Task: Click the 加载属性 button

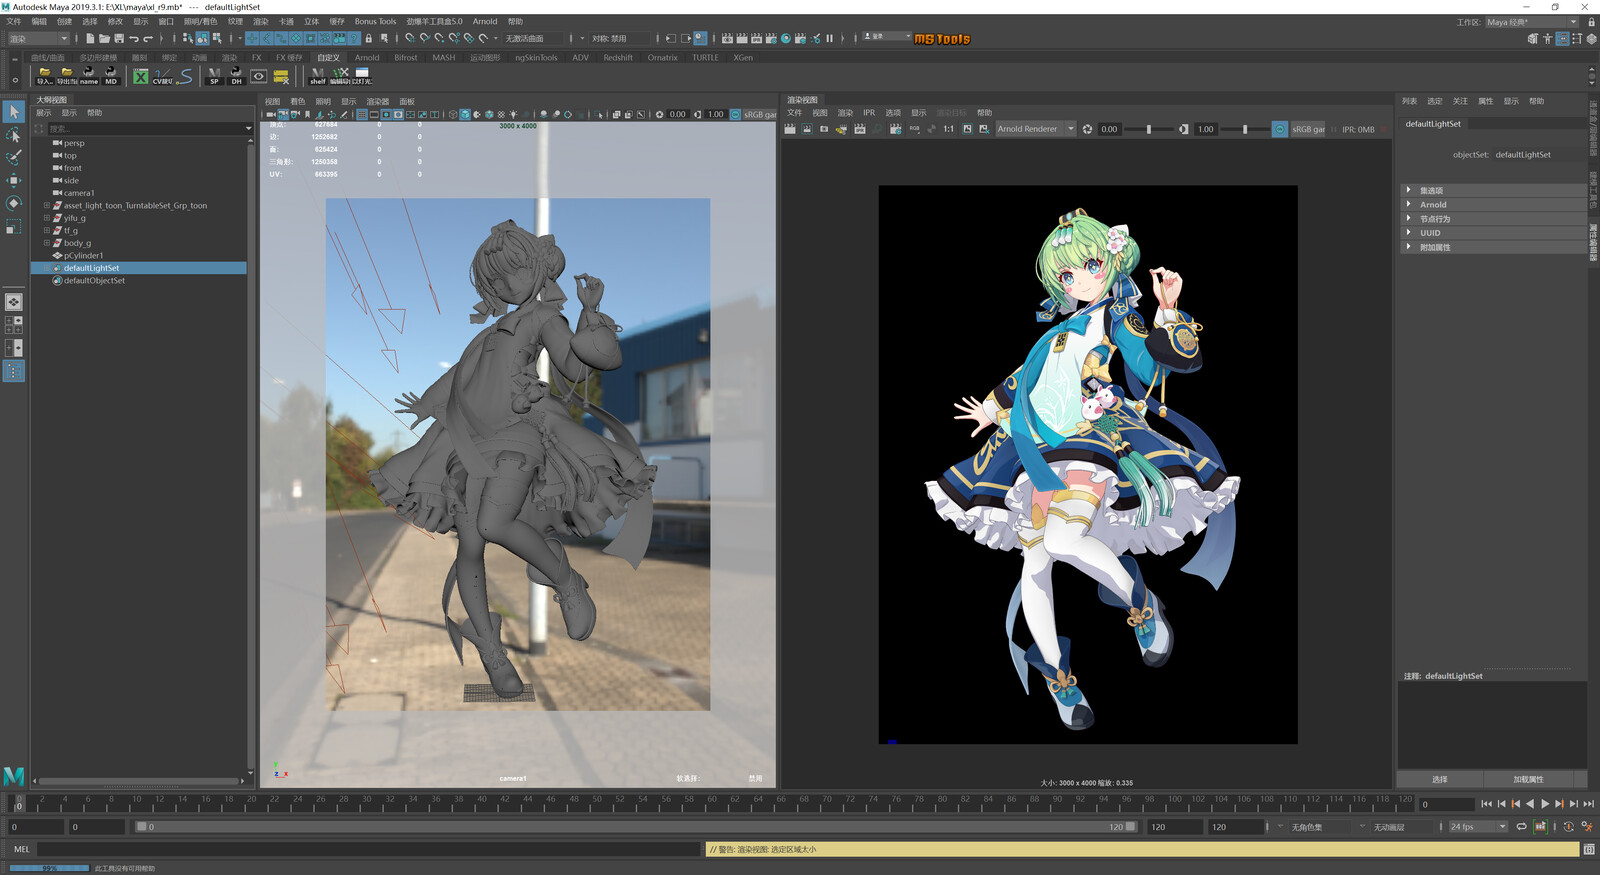Action: tap(1528, 779)
